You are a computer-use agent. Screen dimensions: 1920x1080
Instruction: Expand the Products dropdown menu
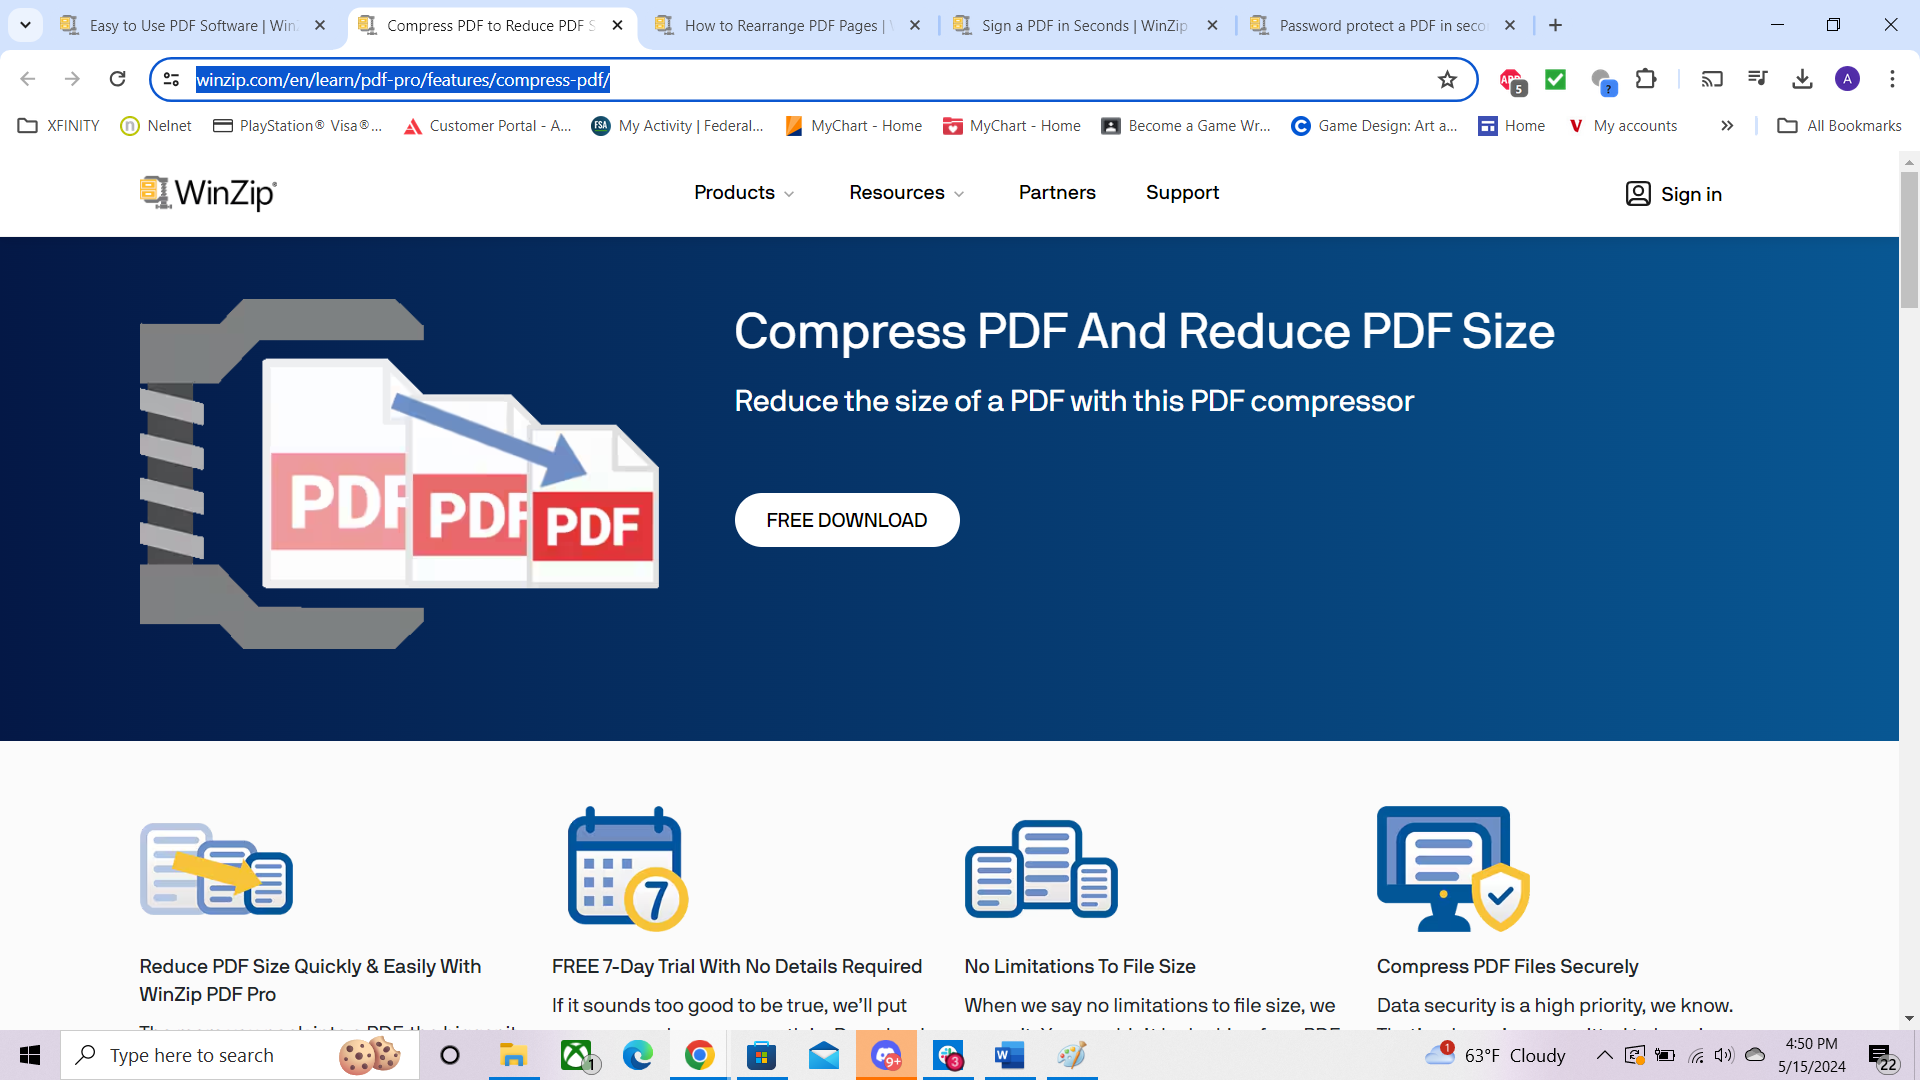point(744,192)
